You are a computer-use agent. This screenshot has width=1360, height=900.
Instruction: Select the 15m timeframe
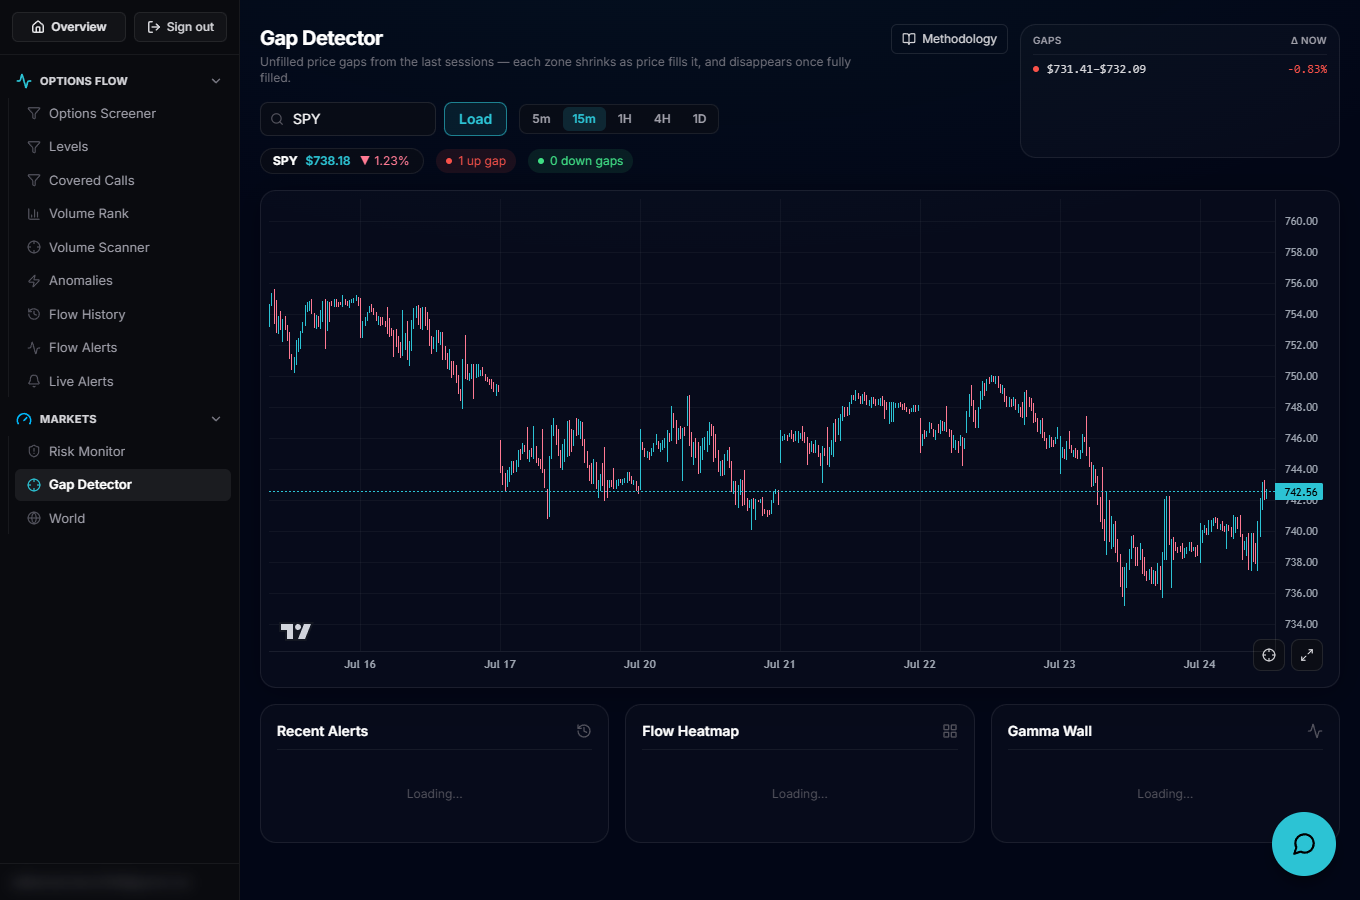[584, 119]
